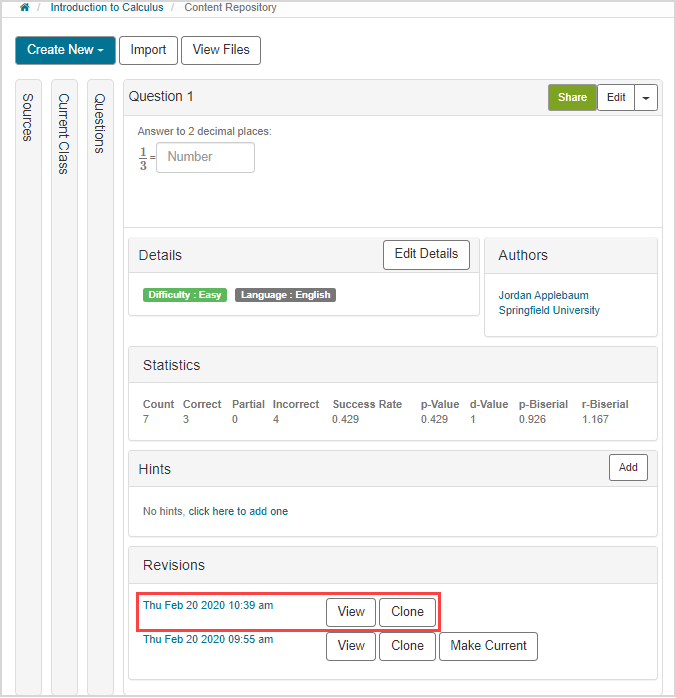Viewport: 676px width, 698px height.
Task: Click the Edit button for Question 1
Action: coord(616,97)
